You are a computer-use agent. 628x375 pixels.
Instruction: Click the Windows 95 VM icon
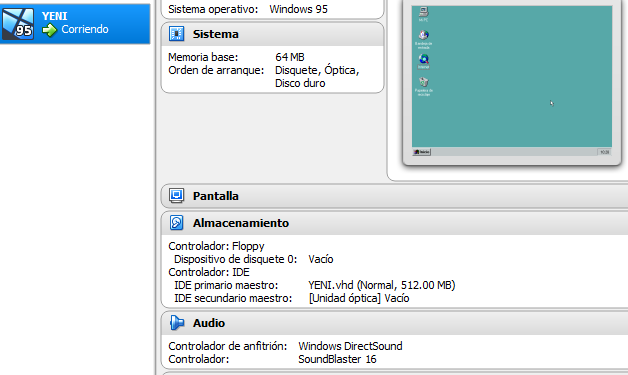click(18, 24)
